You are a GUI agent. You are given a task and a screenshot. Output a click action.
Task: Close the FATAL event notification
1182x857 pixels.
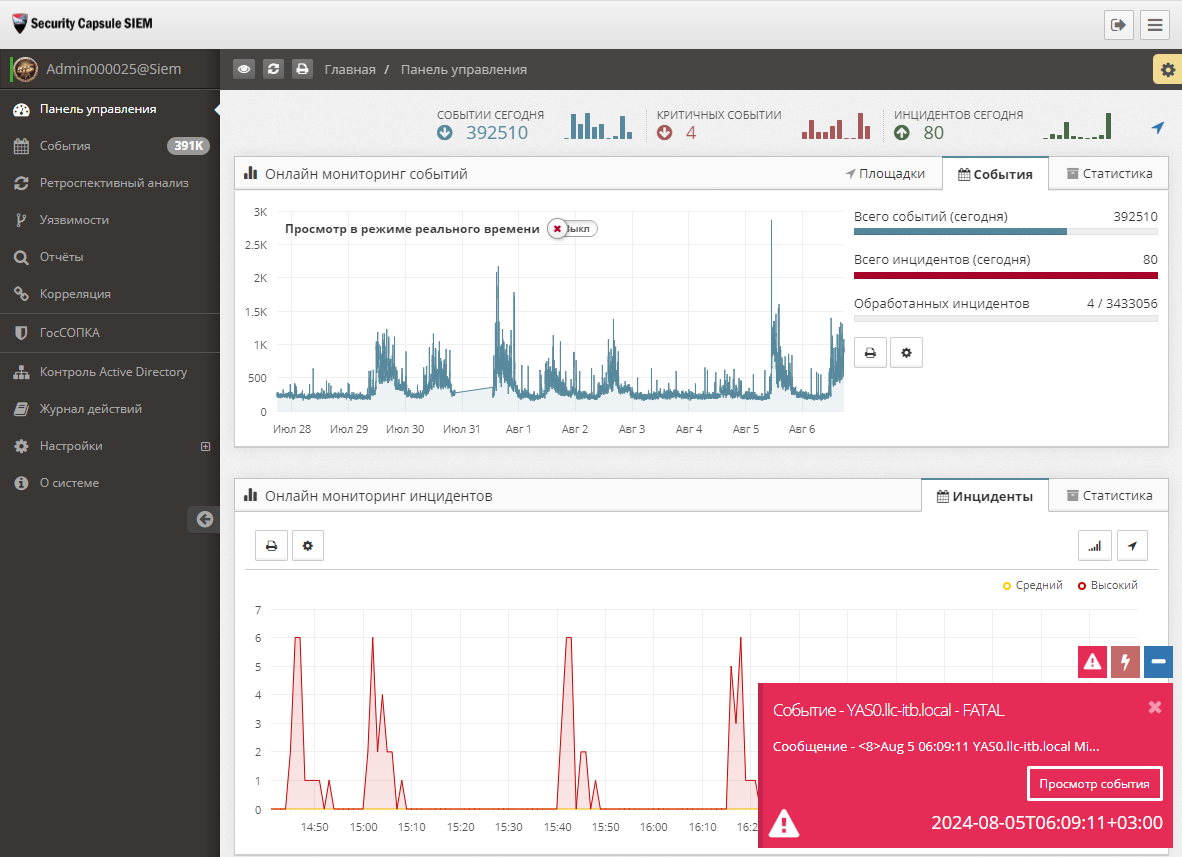point(1154,707)
